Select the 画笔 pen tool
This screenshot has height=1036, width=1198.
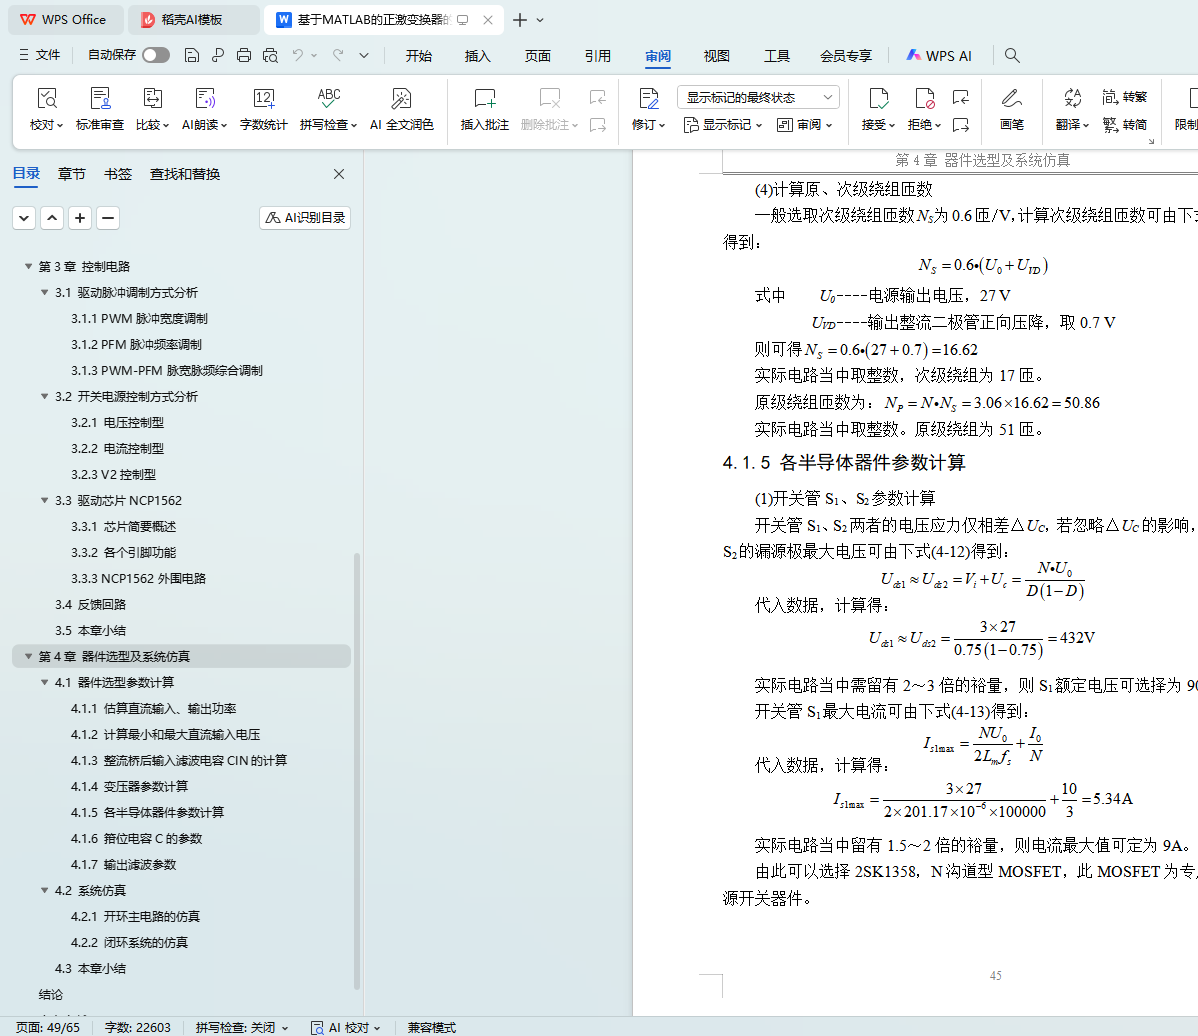(1011, 99)
